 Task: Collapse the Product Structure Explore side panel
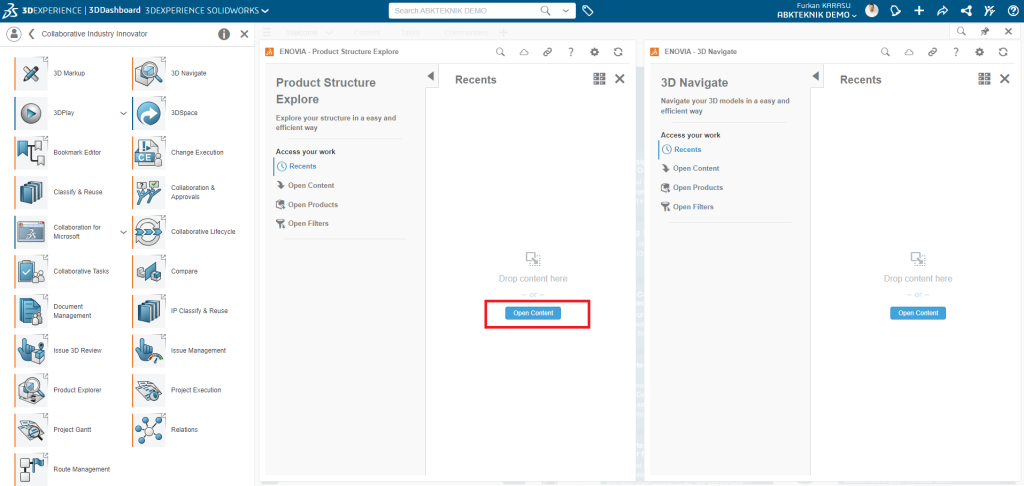pyautogui.click(x=431, y=78)
